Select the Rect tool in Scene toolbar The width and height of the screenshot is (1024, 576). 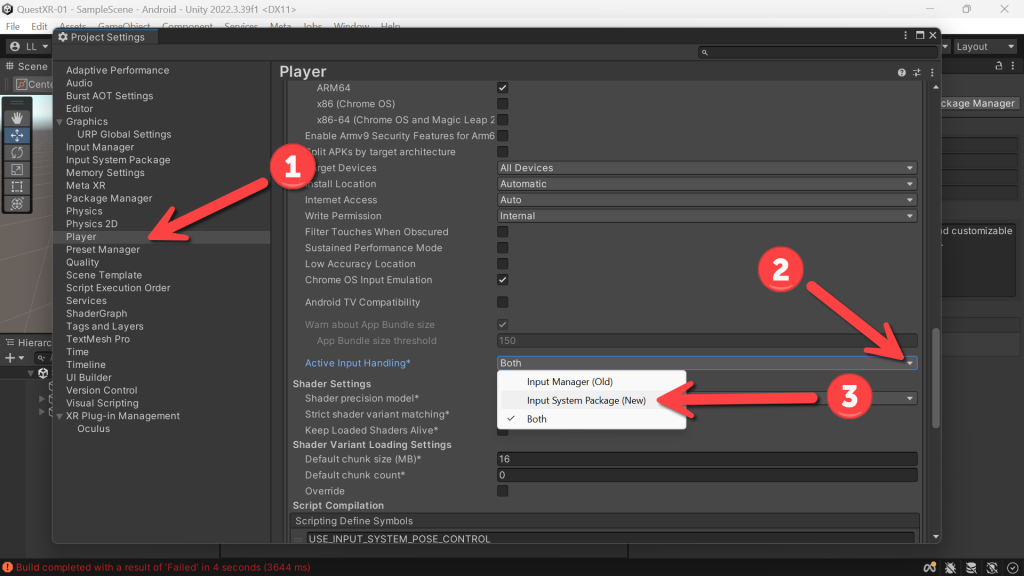[x=17, y=186]
